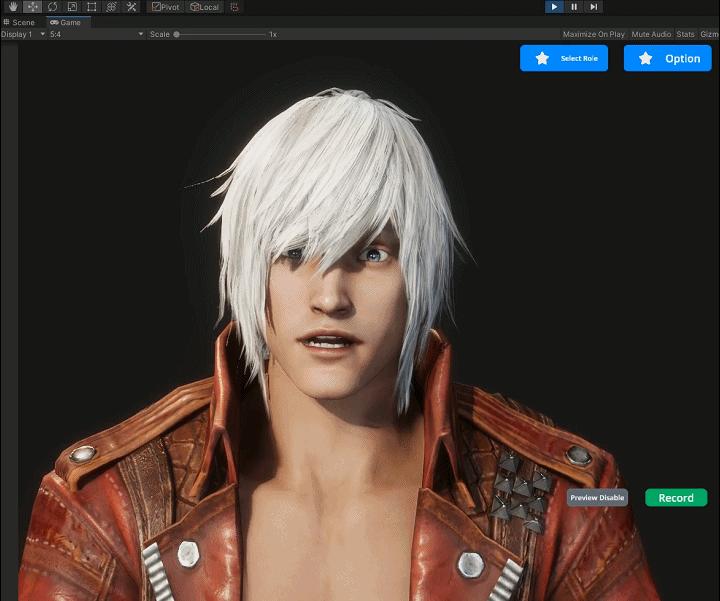The height and width of the screenshot is (601, 720).
Task: Click the Select Role button
Action: tap(564, 58)
